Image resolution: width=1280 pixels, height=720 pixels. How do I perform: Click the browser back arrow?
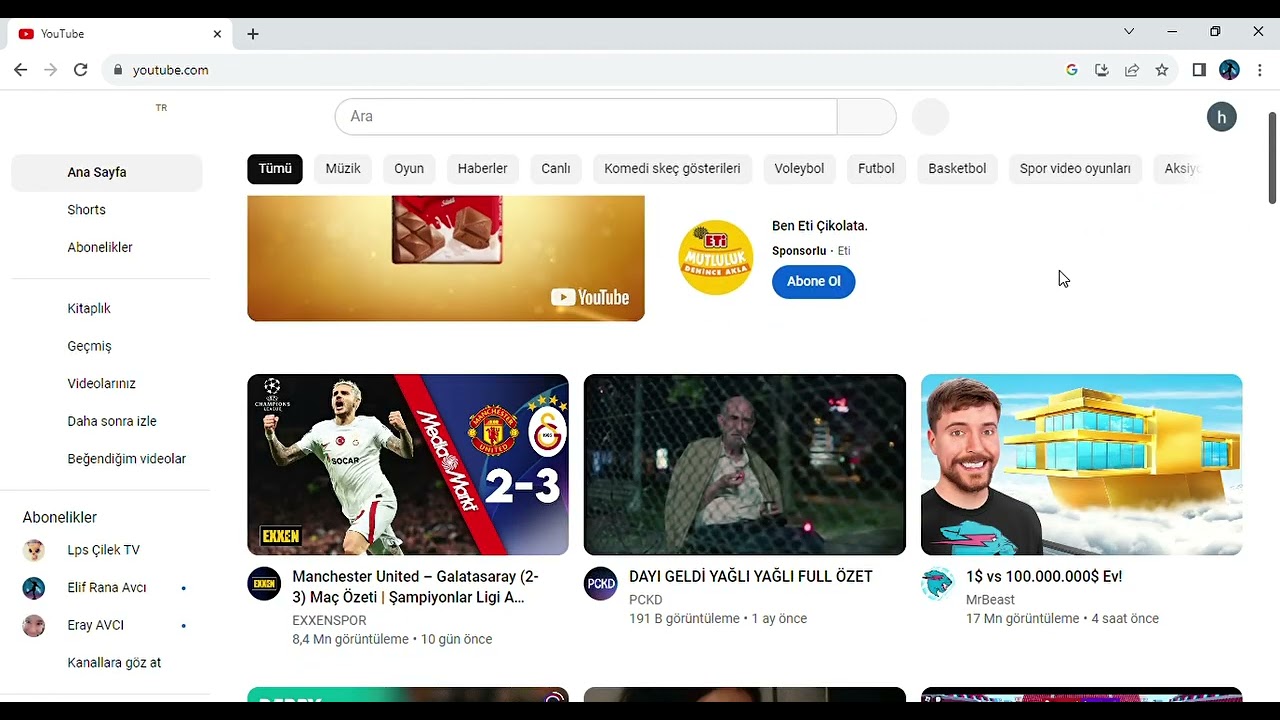tap(20, 70)
